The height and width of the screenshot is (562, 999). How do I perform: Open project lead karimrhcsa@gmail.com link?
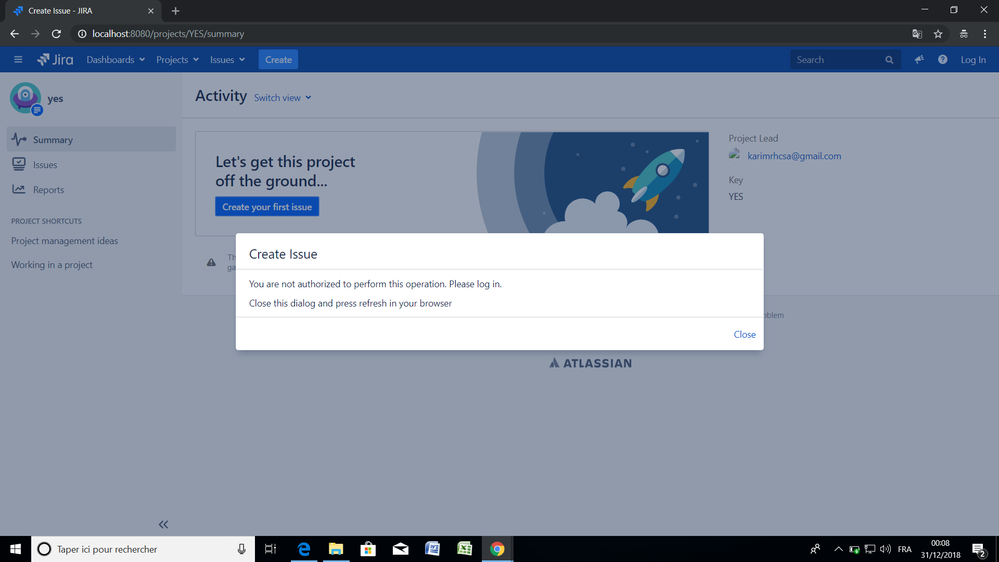(x=794, y=155)
